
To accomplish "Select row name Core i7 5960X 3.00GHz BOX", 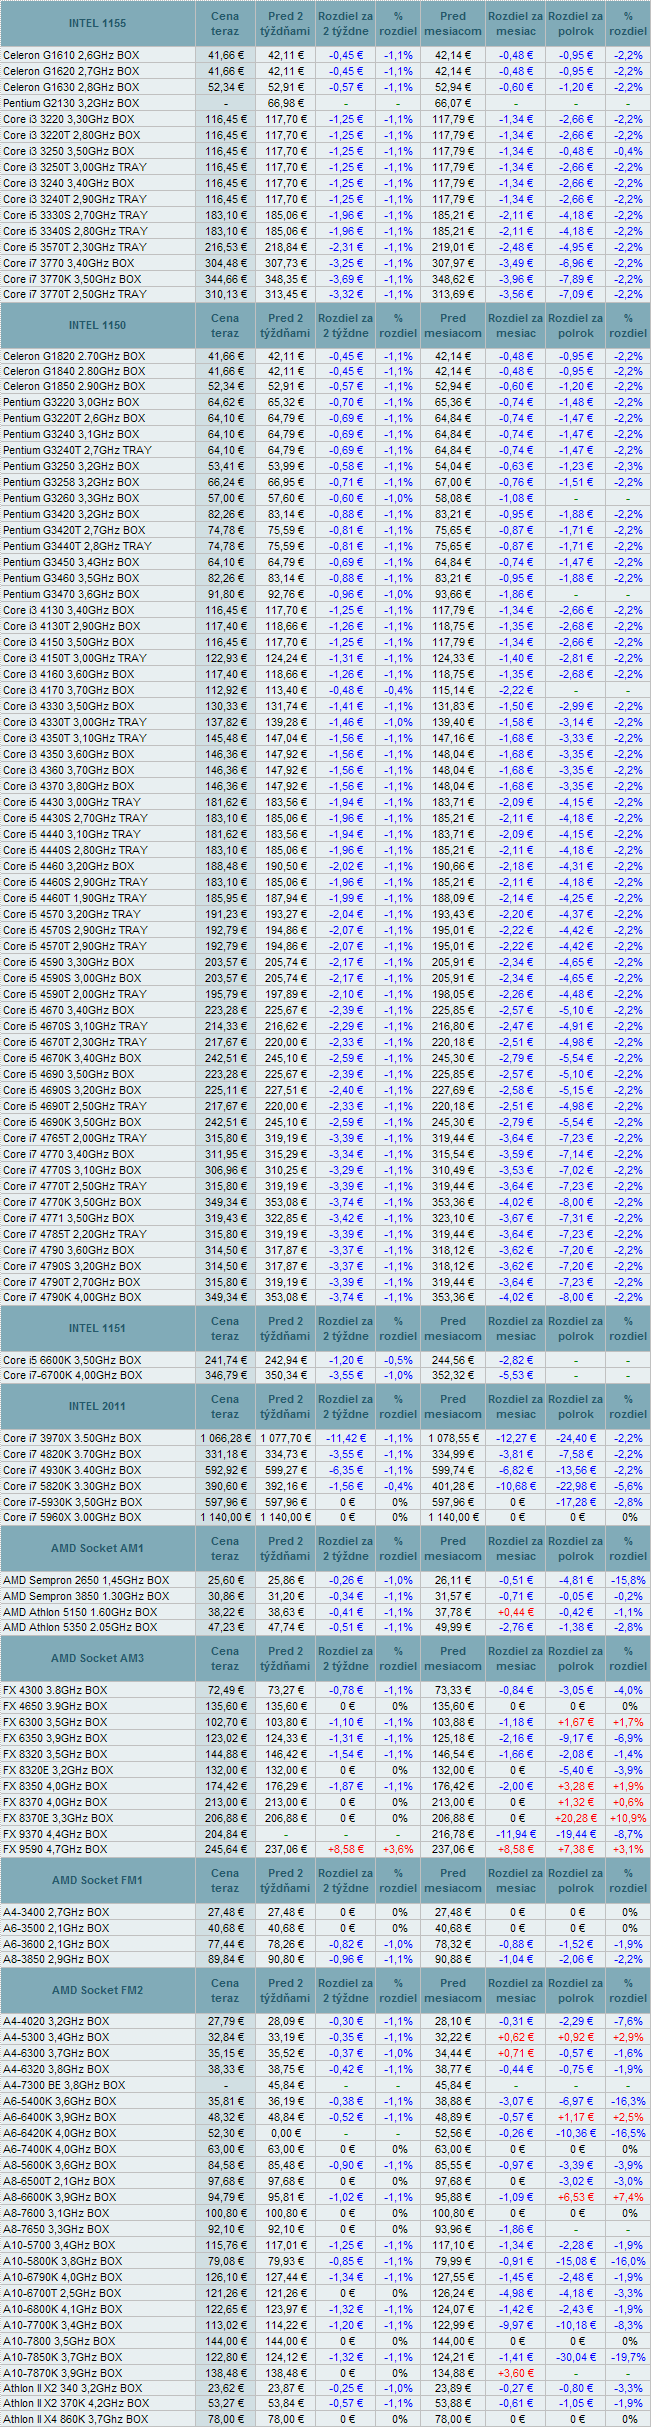I will (x=72, y=1517).
